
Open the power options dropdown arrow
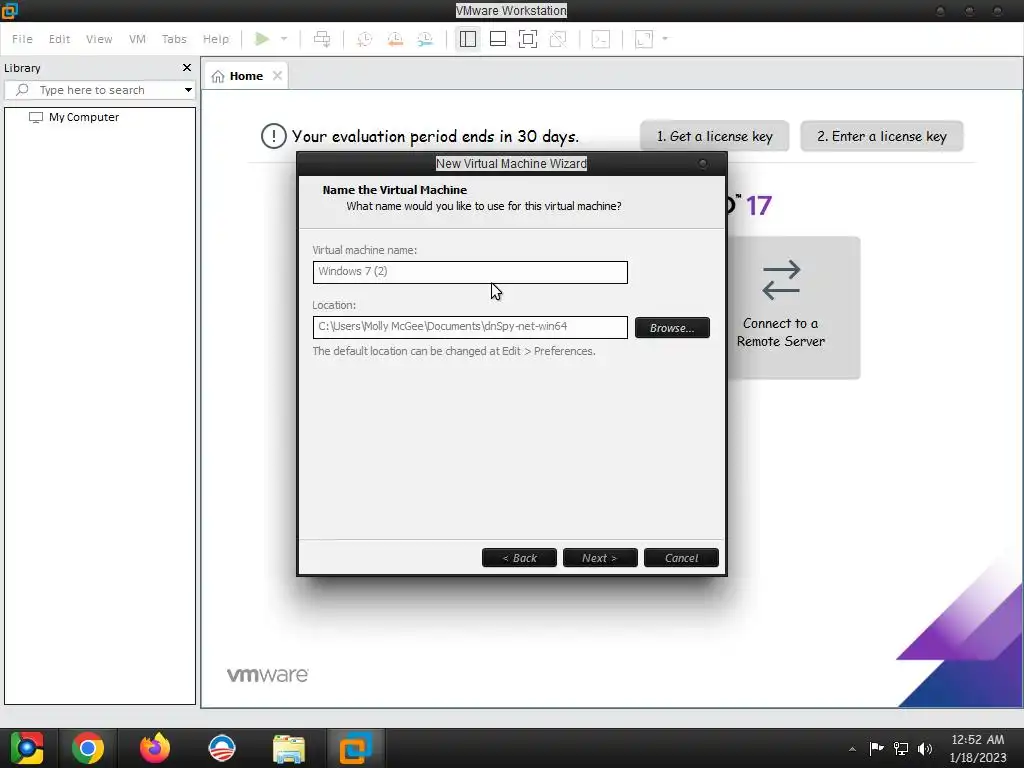coord(284,39)
